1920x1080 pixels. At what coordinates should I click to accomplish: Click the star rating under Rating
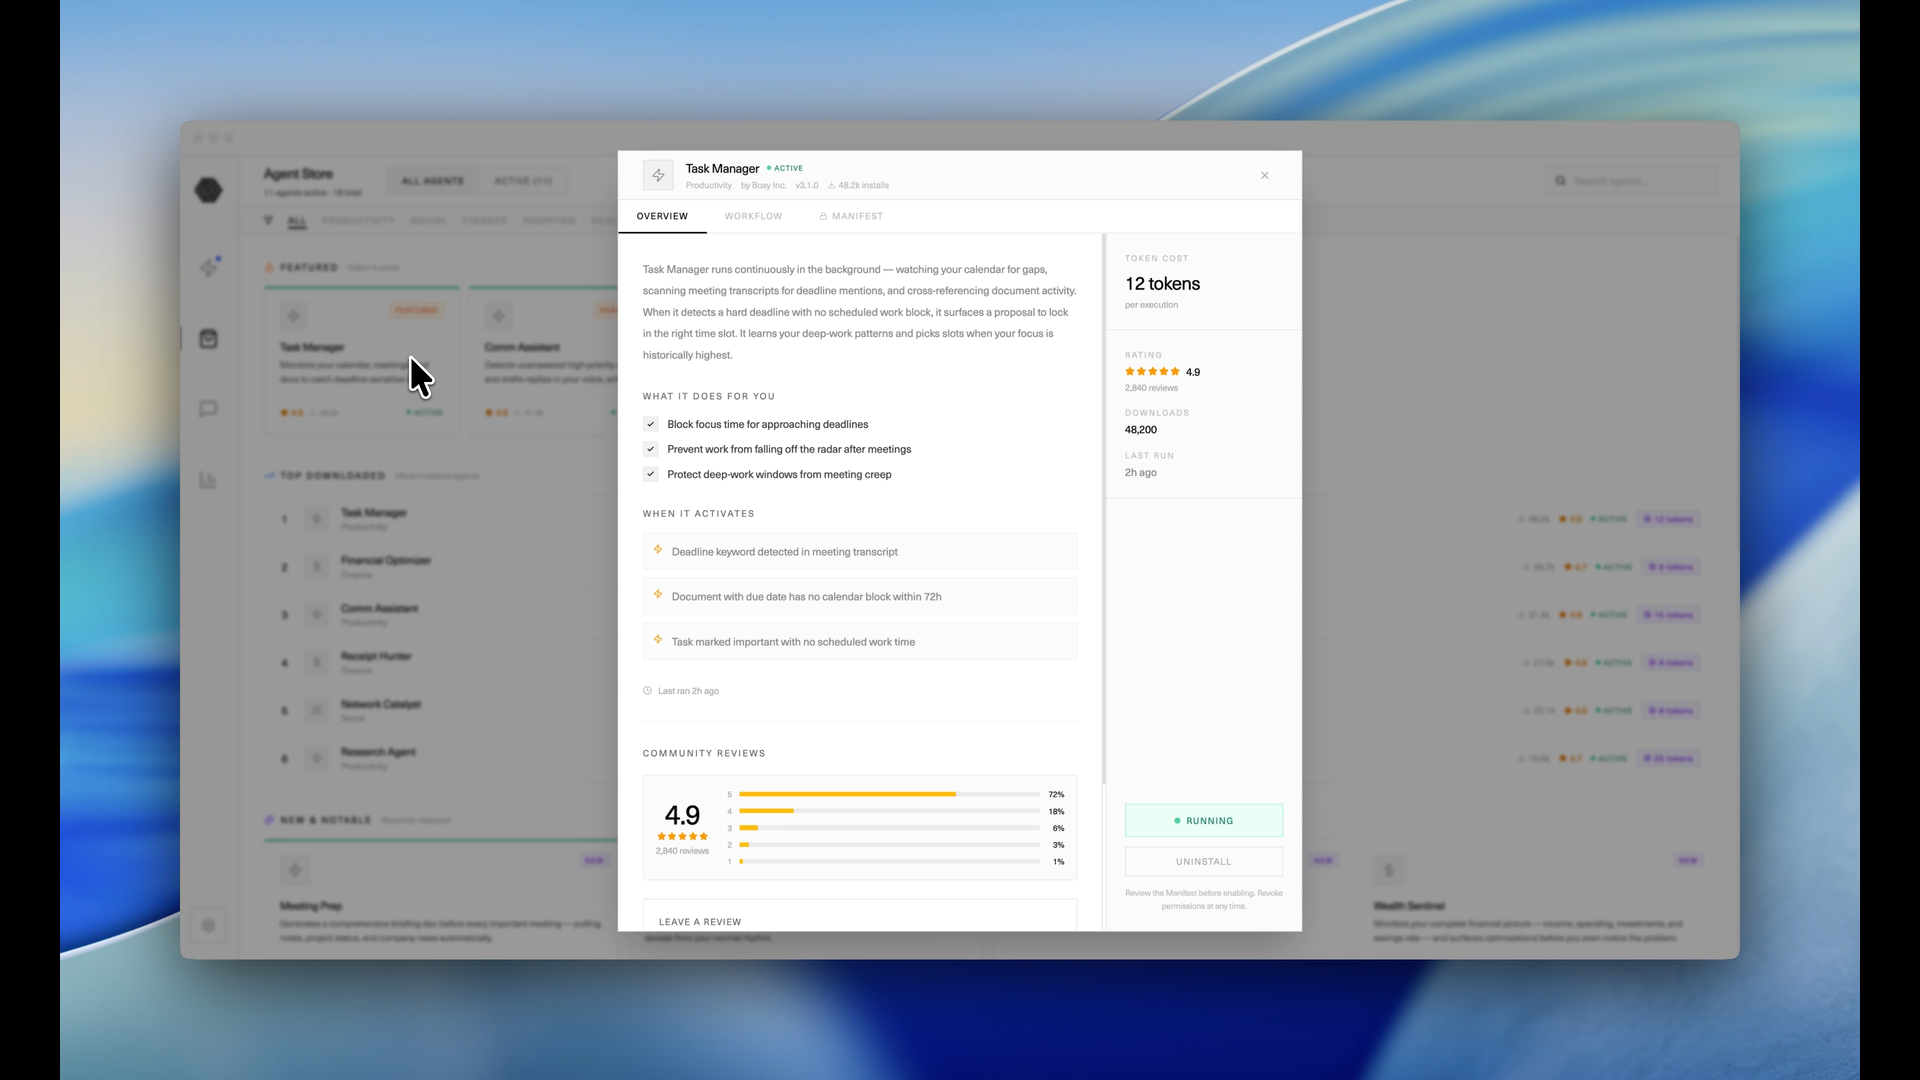click(1152, 371)
